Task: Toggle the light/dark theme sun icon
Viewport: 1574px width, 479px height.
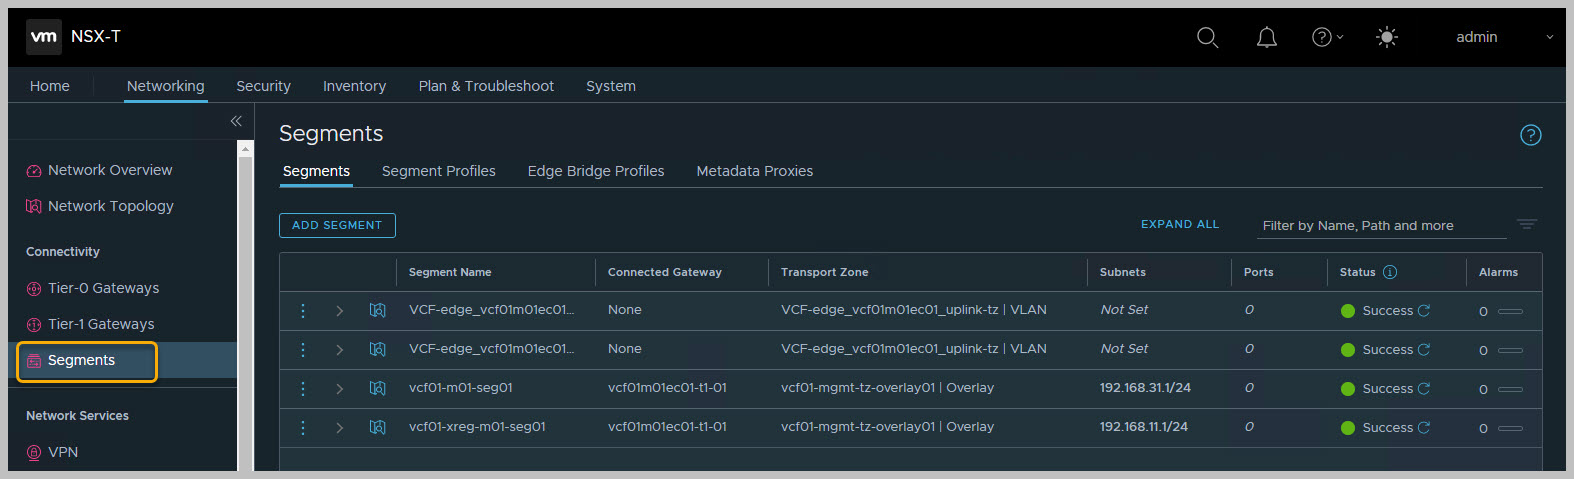Action: coord(1386,37)
